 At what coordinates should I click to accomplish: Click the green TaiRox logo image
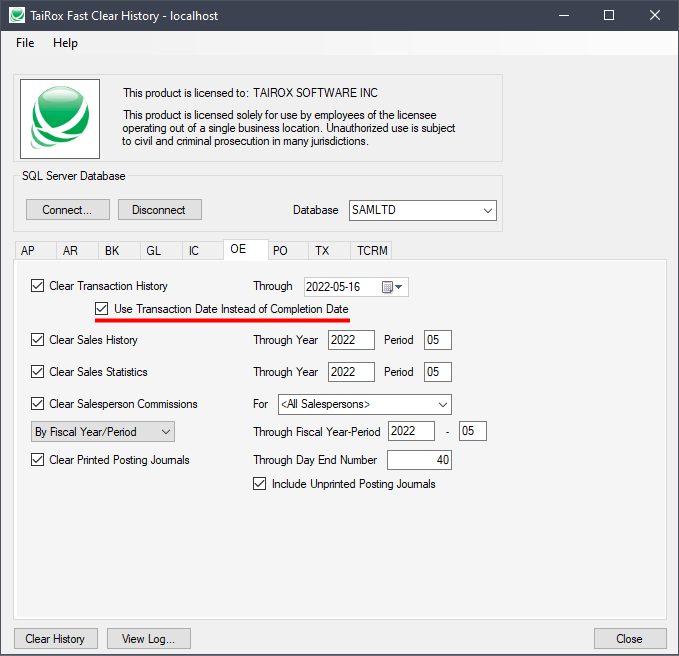60,119
